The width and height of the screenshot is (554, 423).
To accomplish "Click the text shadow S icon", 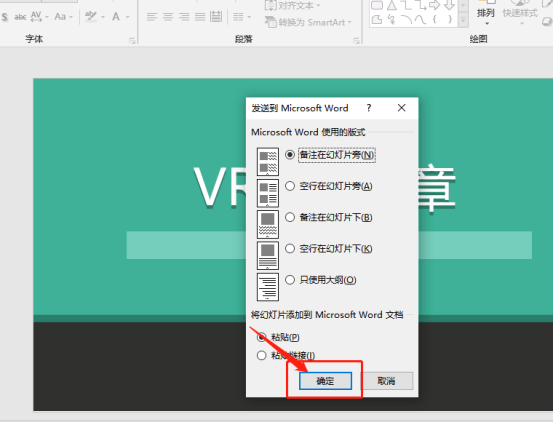I will [x=5, y=17].
